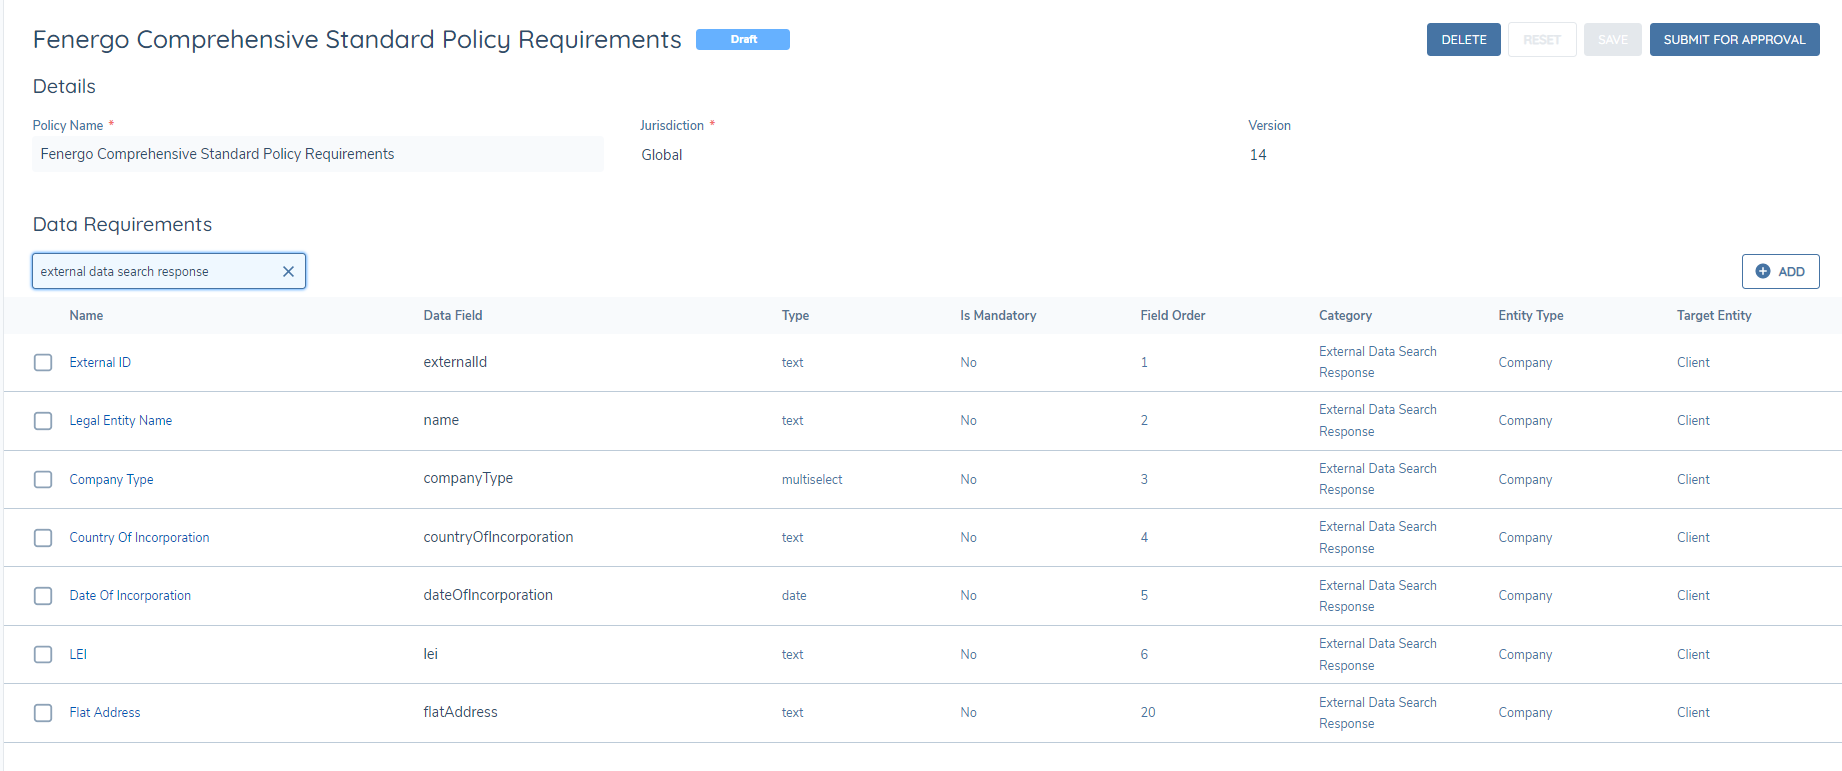The height and width of the screenshot is (771, 1842).
Task: Click the Field Order column header
Action: (x=1173, y=315)
